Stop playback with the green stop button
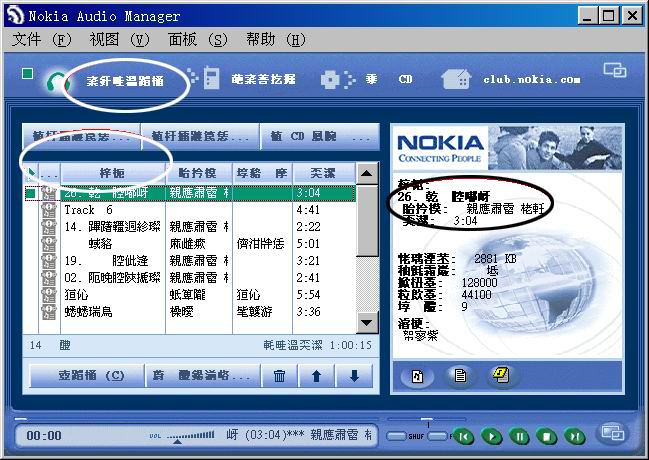The image size is (649, 460). pyautogui.click(x=547, y=436)
